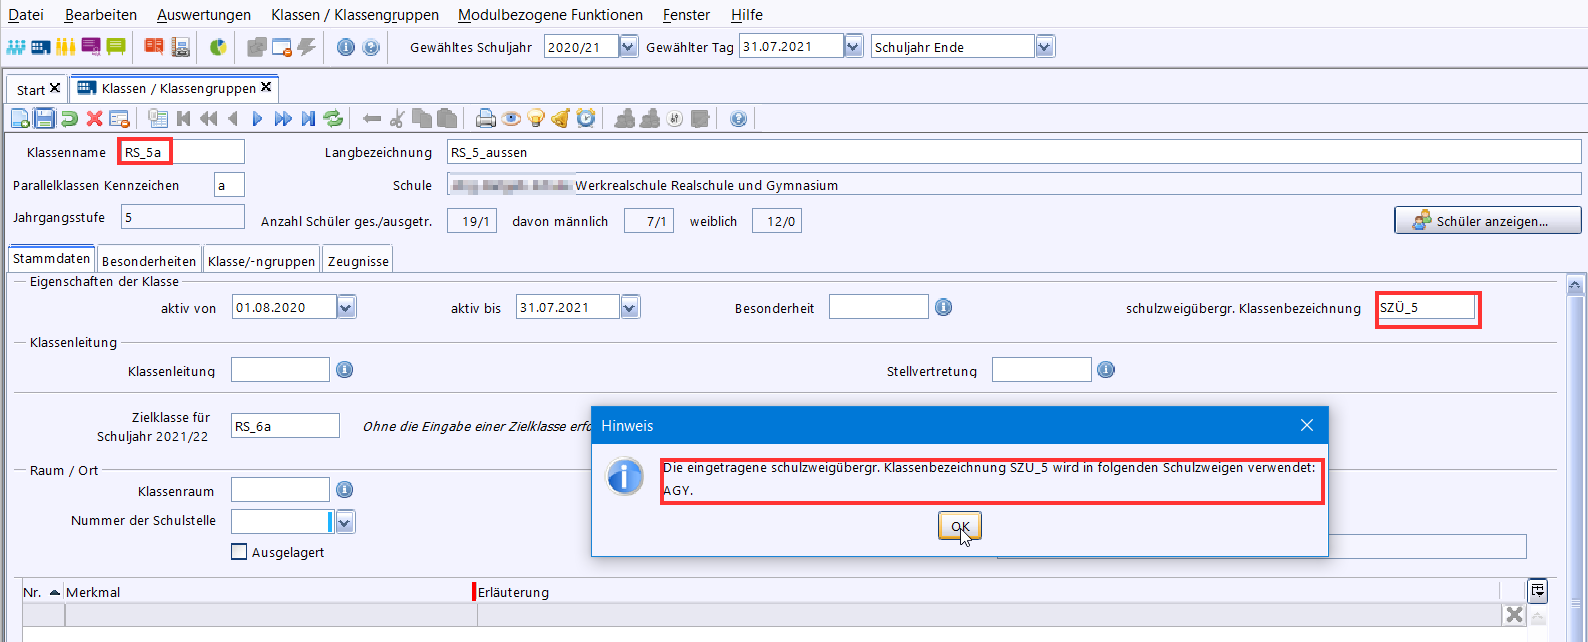The image size is (1588, 642).
Task: Open the Auswertungen menu
Action: pyautogui.click(x=204, y=15)
